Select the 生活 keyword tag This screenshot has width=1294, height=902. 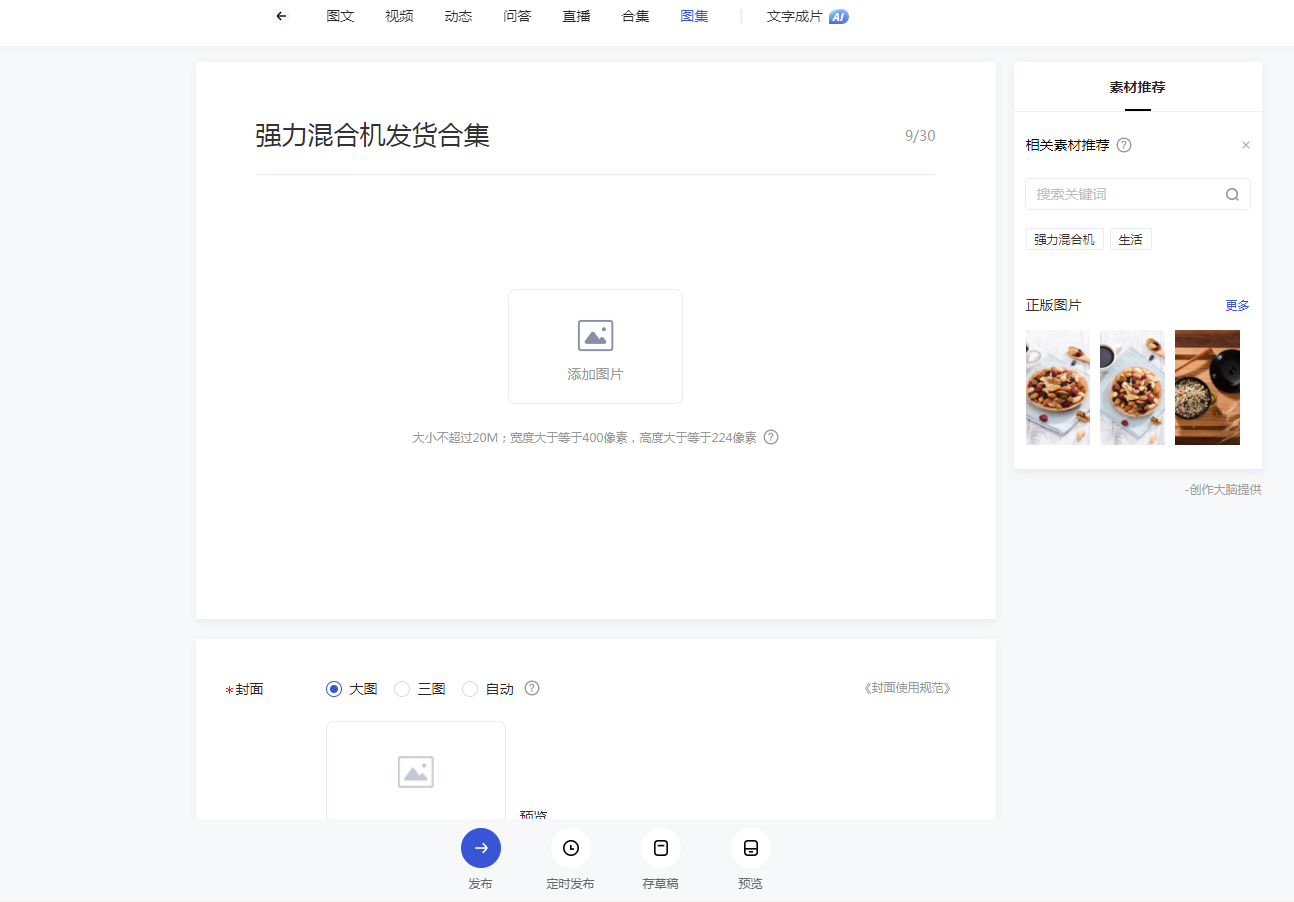point(1130,239)
